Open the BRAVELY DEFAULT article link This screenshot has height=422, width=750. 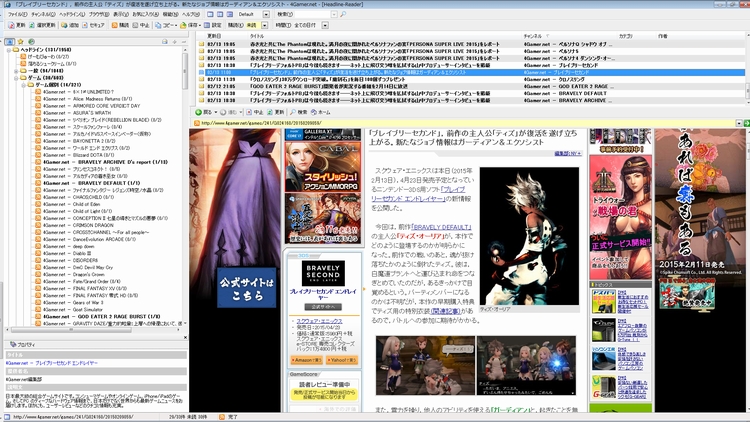pyautogui.click(x=441, y=227)
